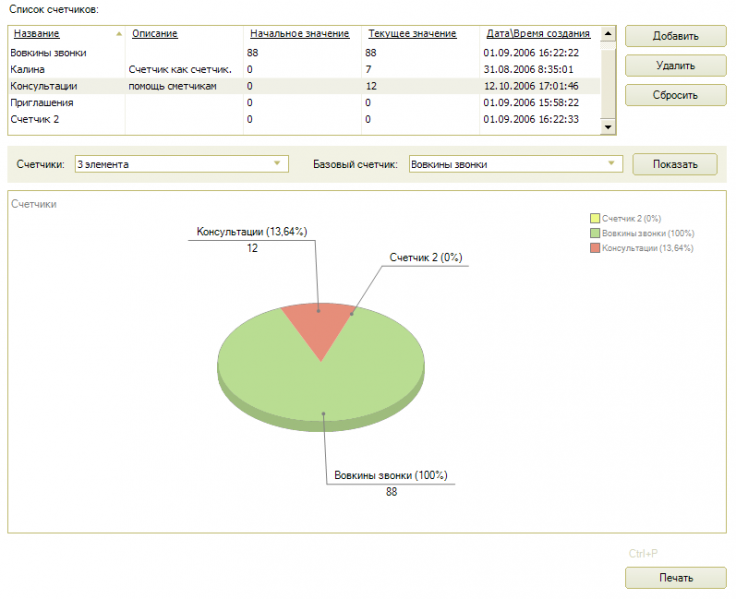Click the Печать button
The width and height of the screenshot is (736, 599).
pos(675,578)
